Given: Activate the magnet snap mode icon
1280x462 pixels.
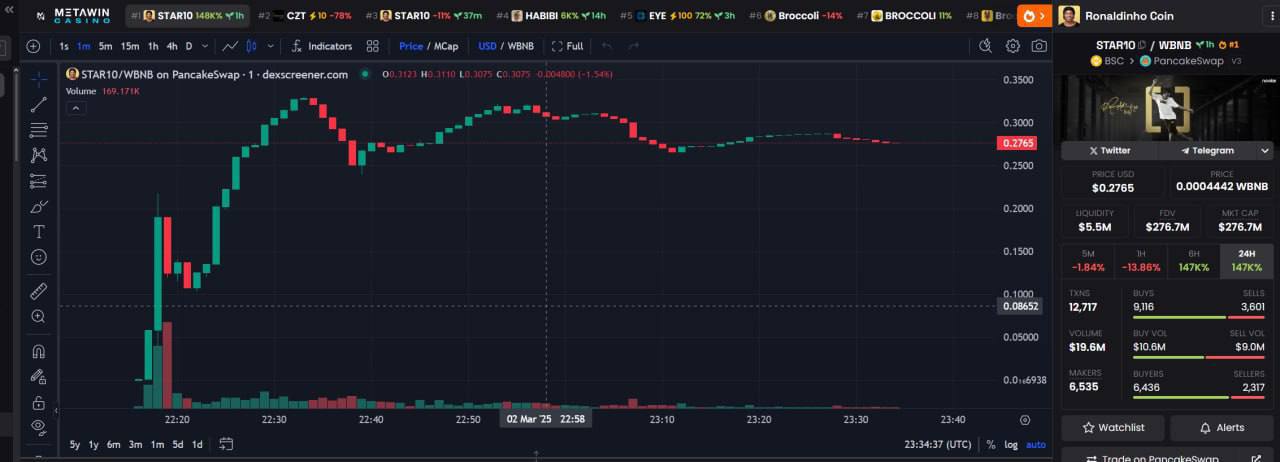Looking at the screenshot, I should 39,351.
